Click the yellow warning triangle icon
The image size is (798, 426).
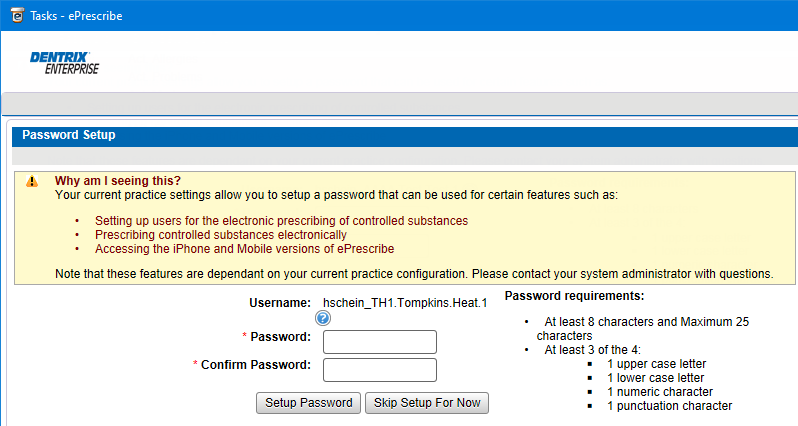tap(32, 181)
